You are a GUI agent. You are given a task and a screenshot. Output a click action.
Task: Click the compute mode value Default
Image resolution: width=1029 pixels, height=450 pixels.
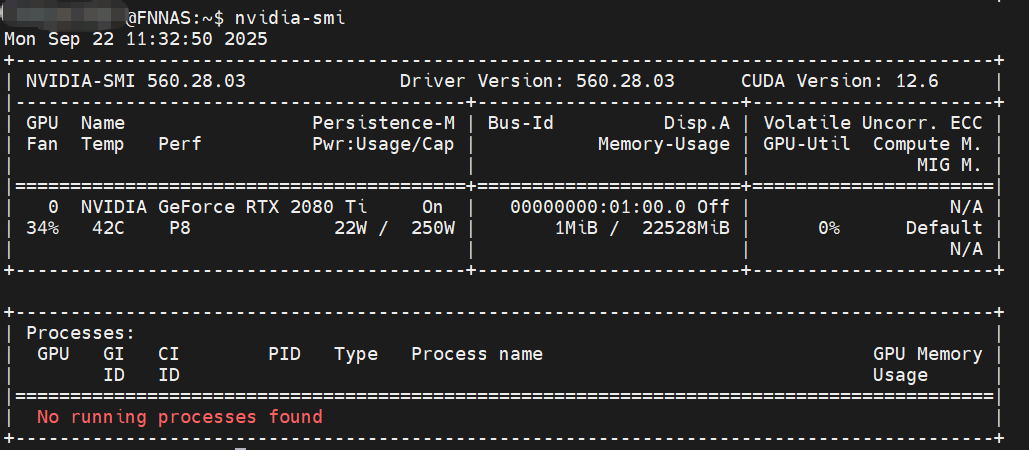click(944, 228)
